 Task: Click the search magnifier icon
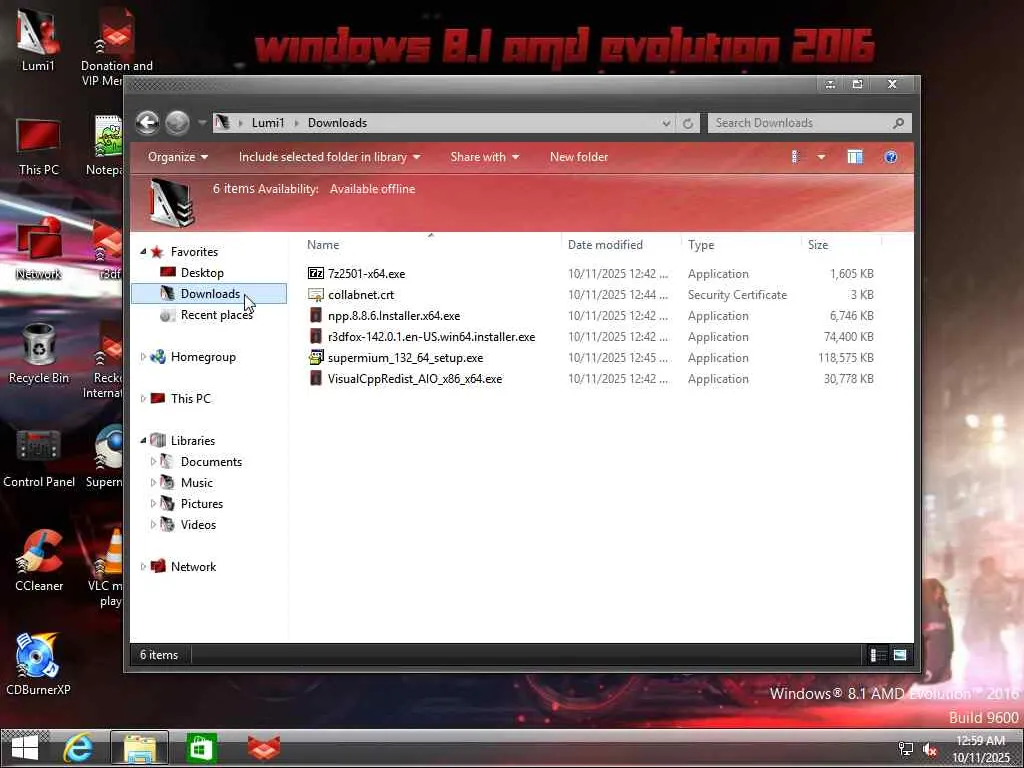(899, 123)
